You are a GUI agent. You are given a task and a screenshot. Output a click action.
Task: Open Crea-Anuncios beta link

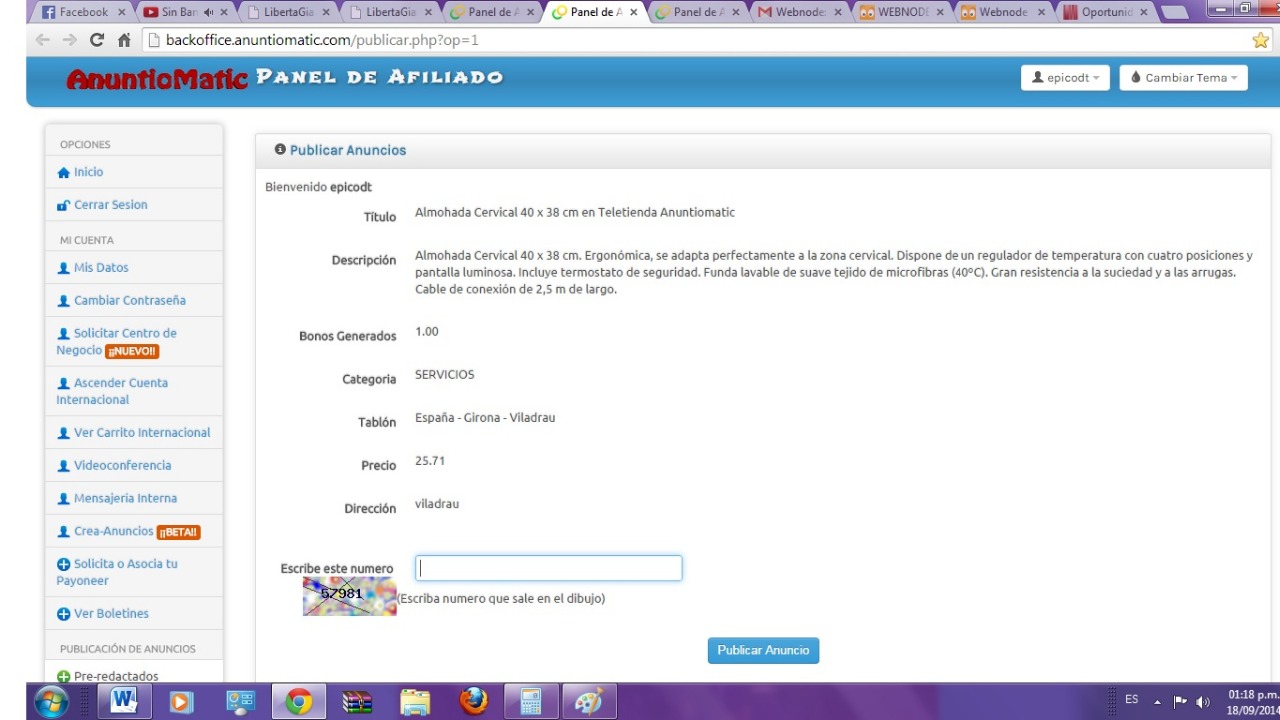[113, 532]
